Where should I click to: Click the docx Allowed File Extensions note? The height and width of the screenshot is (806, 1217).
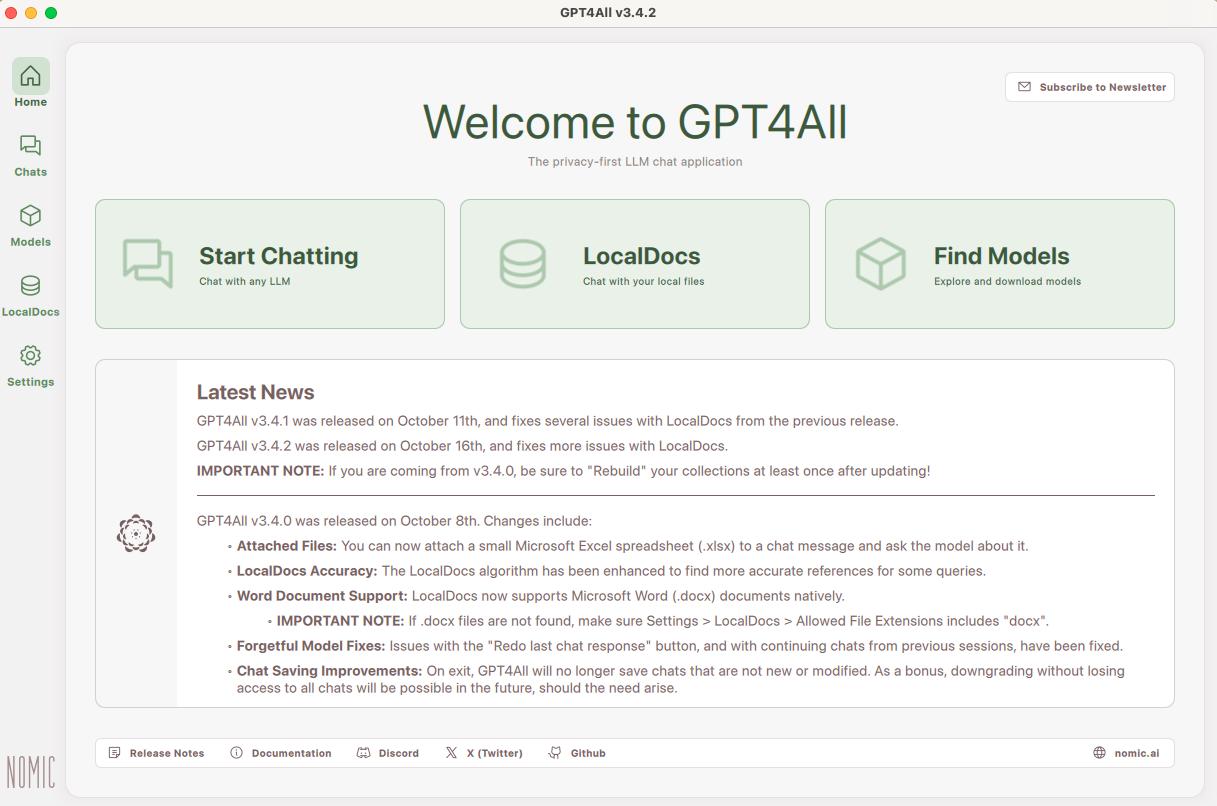click(x=663, y=621)
